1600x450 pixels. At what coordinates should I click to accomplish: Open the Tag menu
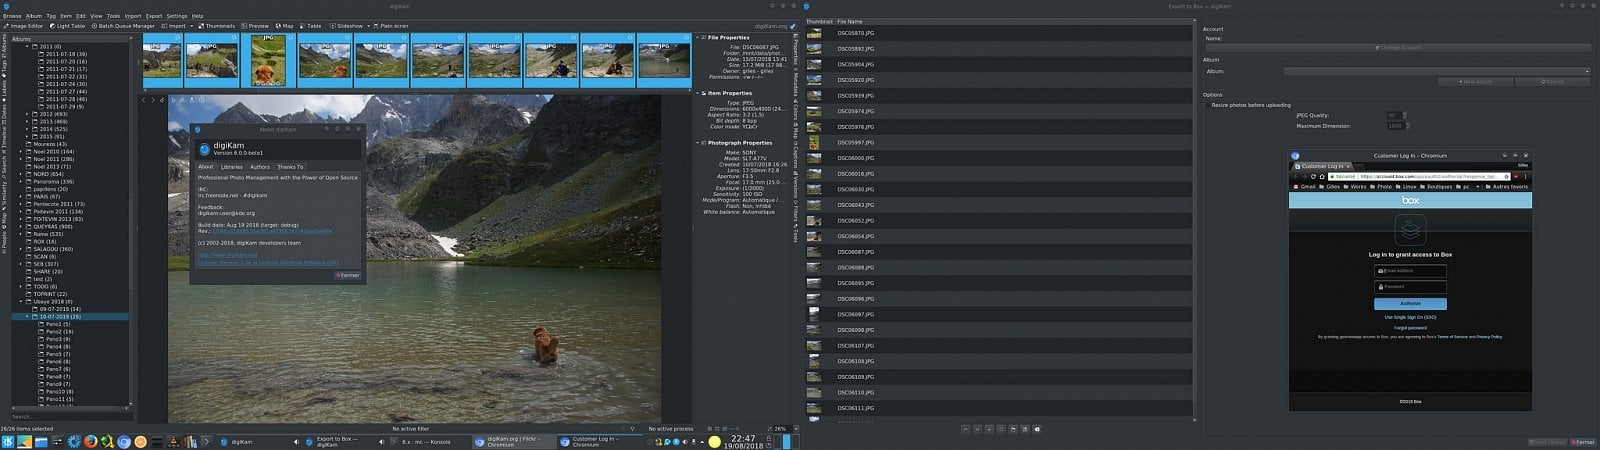(x=50, y=16)
